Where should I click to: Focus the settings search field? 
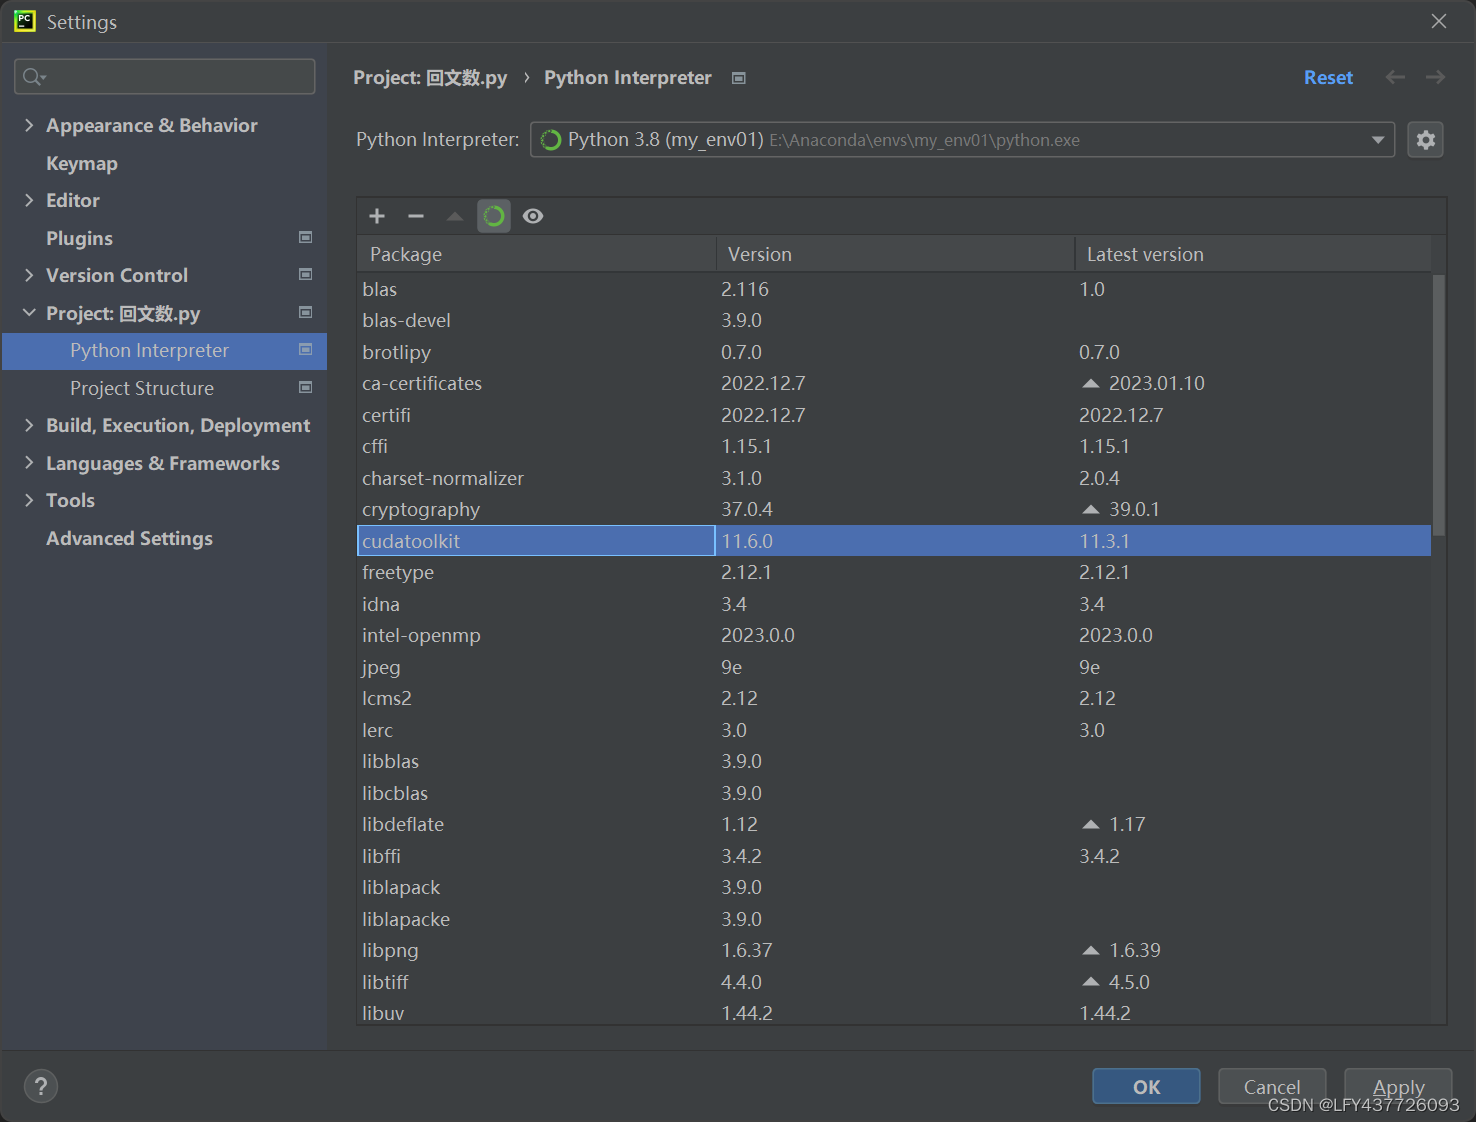[x=165, y=77]
